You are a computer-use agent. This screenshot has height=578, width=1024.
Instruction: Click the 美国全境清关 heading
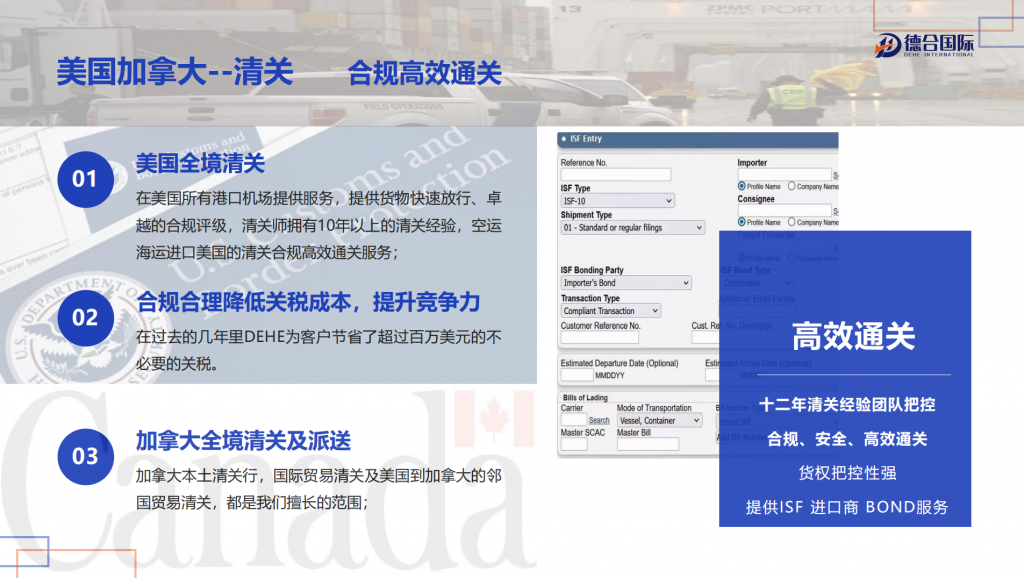click(x=200, y=164)
